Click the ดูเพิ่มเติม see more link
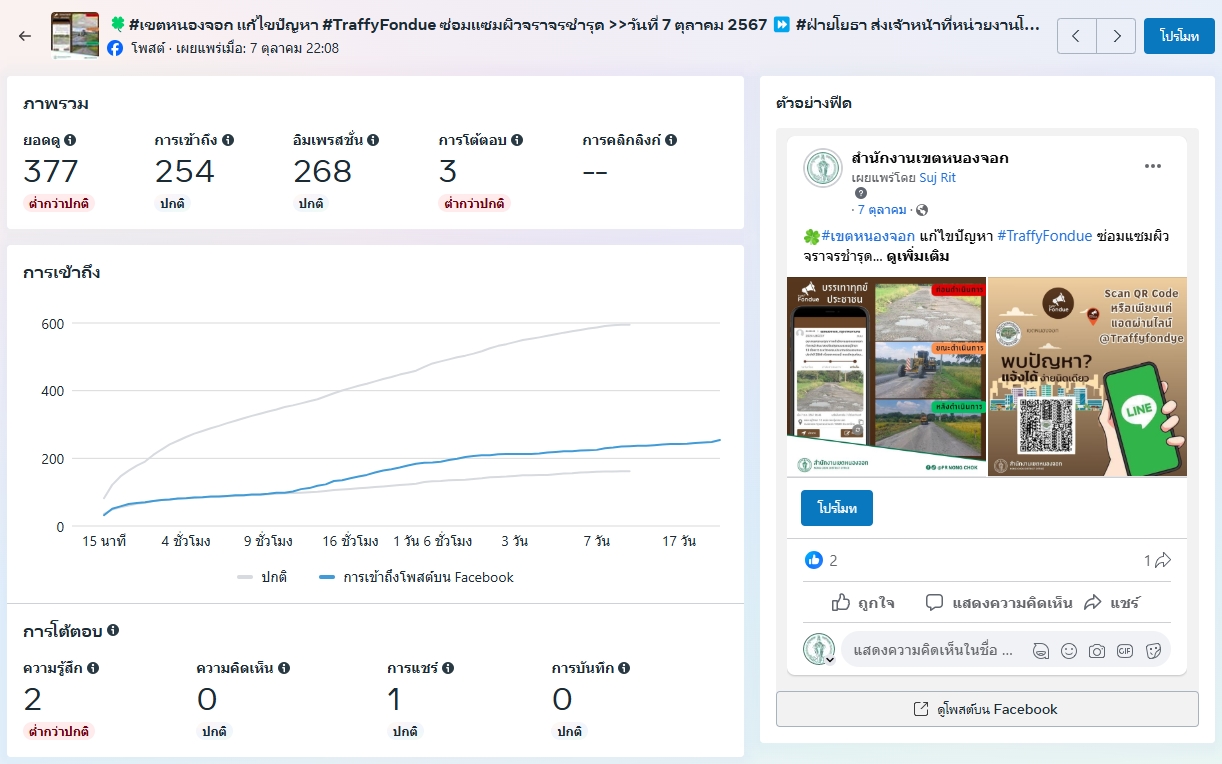Screen dimensions: 1222x764 (x=917, y=256)
